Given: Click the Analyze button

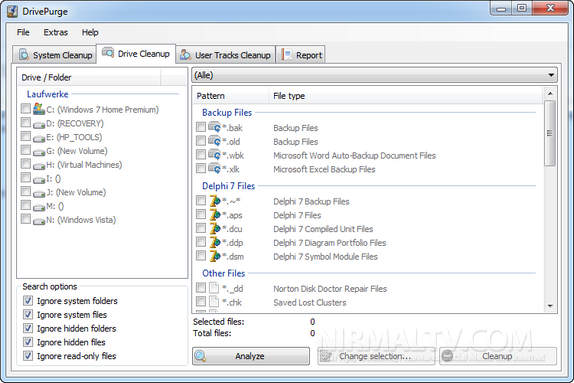Looking at the screenshot, I should point(251,356).
